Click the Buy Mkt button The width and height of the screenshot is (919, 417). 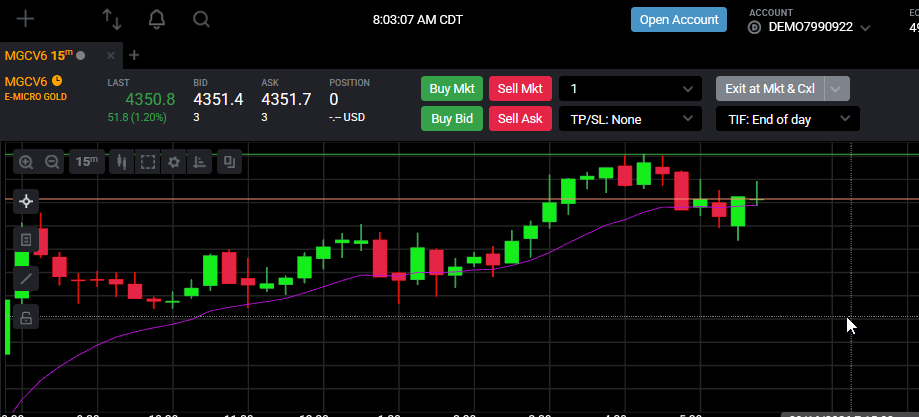(451, 89)
